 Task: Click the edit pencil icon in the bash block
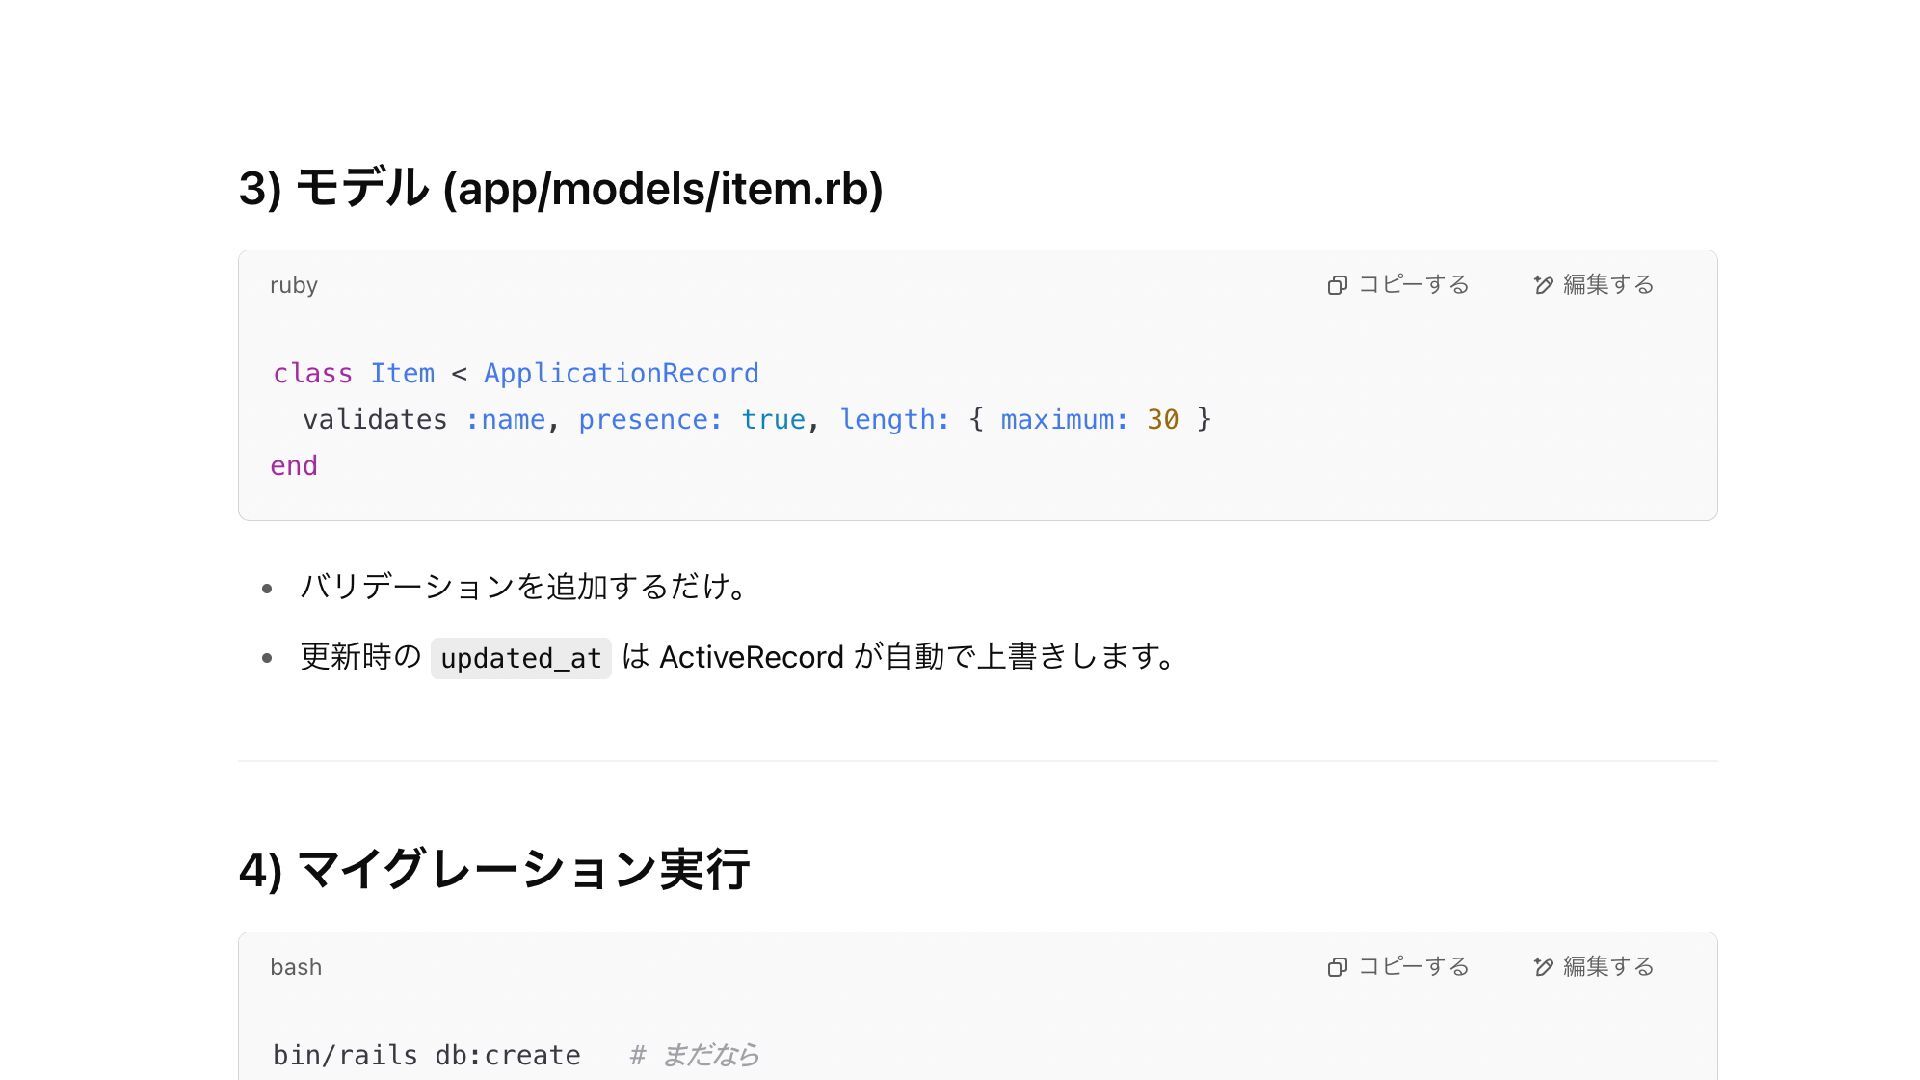[x=1543, y=968]
